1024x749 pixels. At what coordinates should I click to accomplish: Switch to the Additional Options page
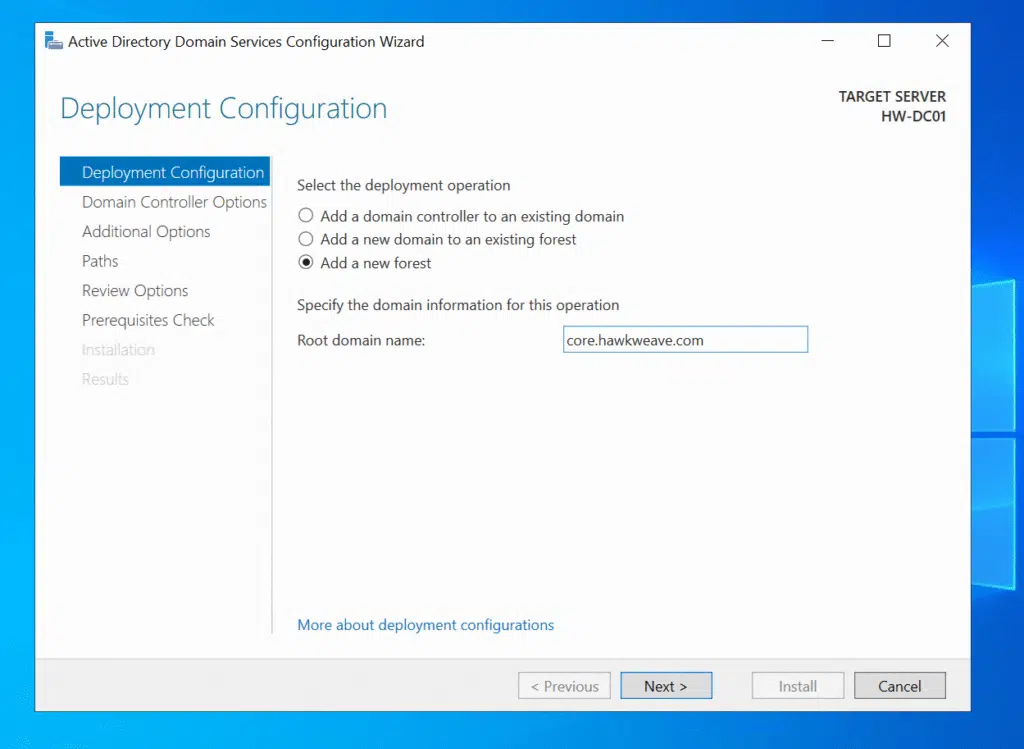[146, 231]
